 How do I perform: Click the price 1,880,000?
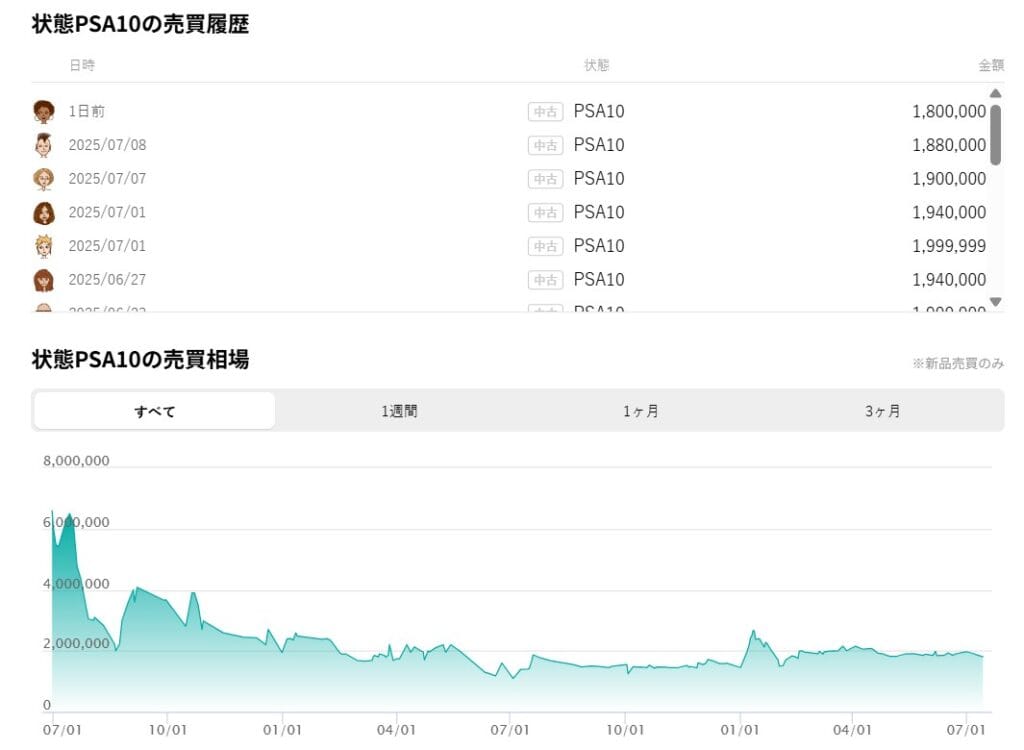(x=949, y=145)
